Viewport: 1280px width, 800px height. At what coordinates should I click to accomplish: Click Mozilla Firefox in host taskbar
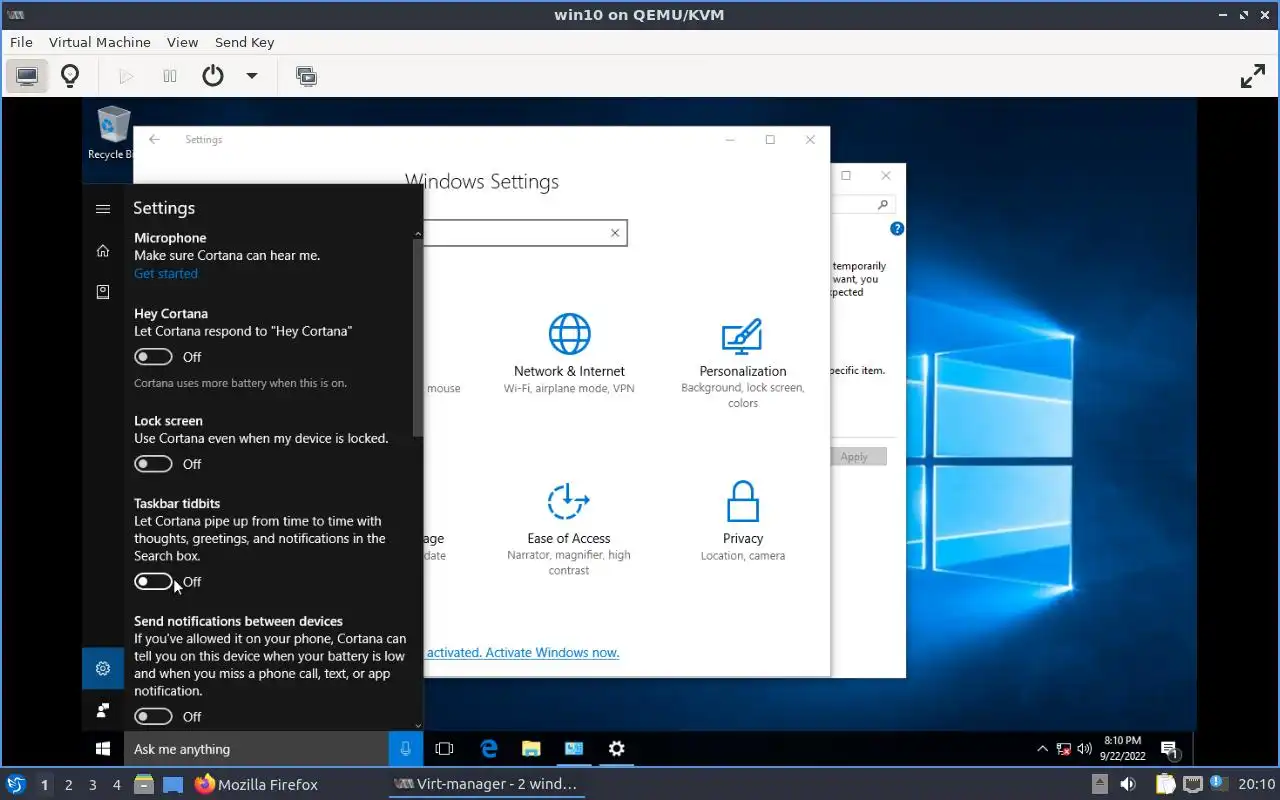click(257, 784)
